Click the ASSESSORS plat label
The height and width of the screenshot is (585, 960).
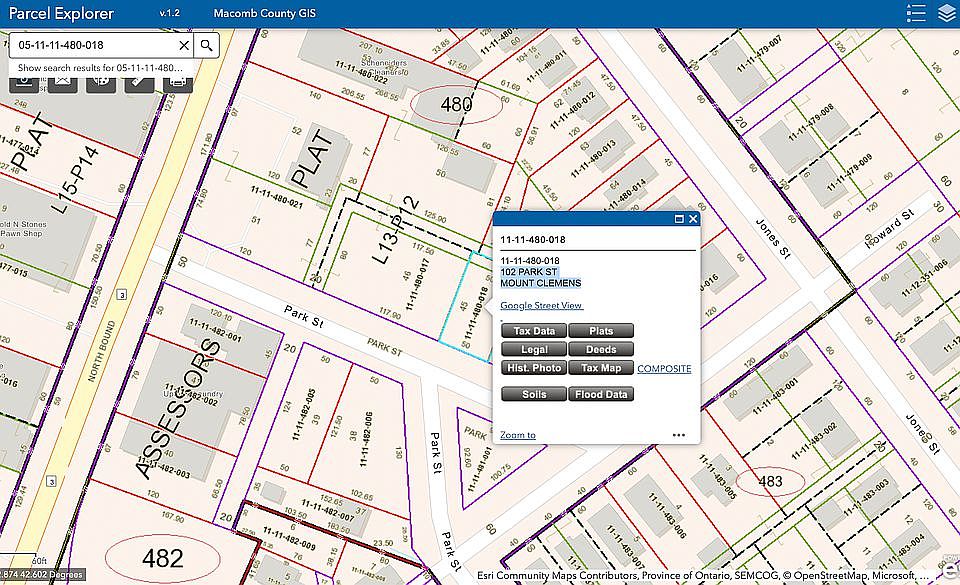click(x=178, y=409)
